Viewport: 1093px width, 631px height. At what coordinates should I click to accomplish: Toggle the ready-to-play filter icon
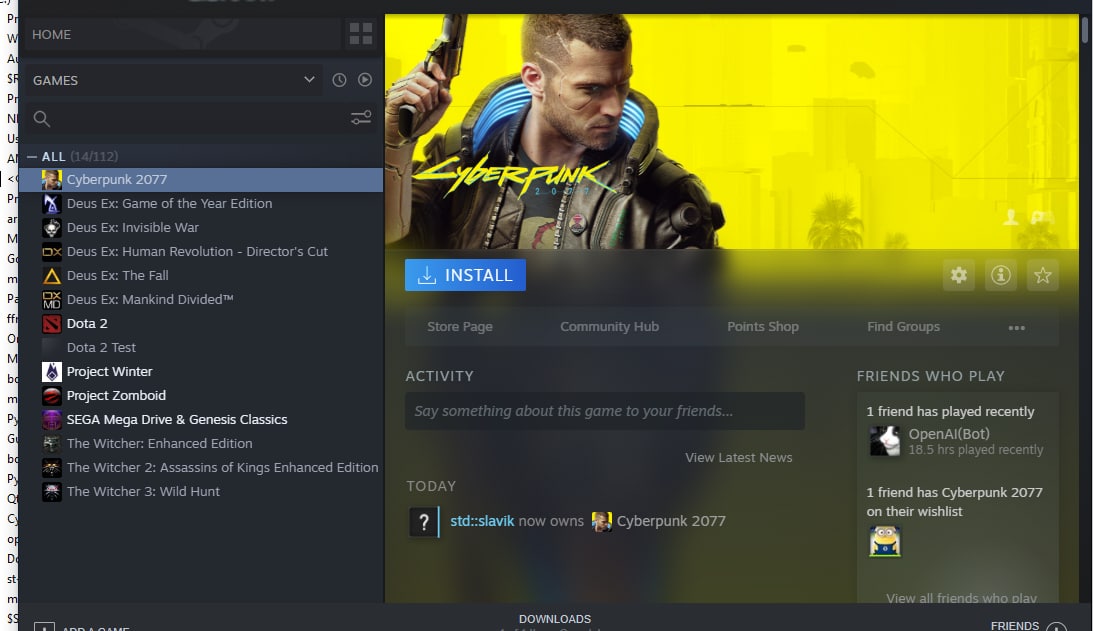[x=365, y=80]
